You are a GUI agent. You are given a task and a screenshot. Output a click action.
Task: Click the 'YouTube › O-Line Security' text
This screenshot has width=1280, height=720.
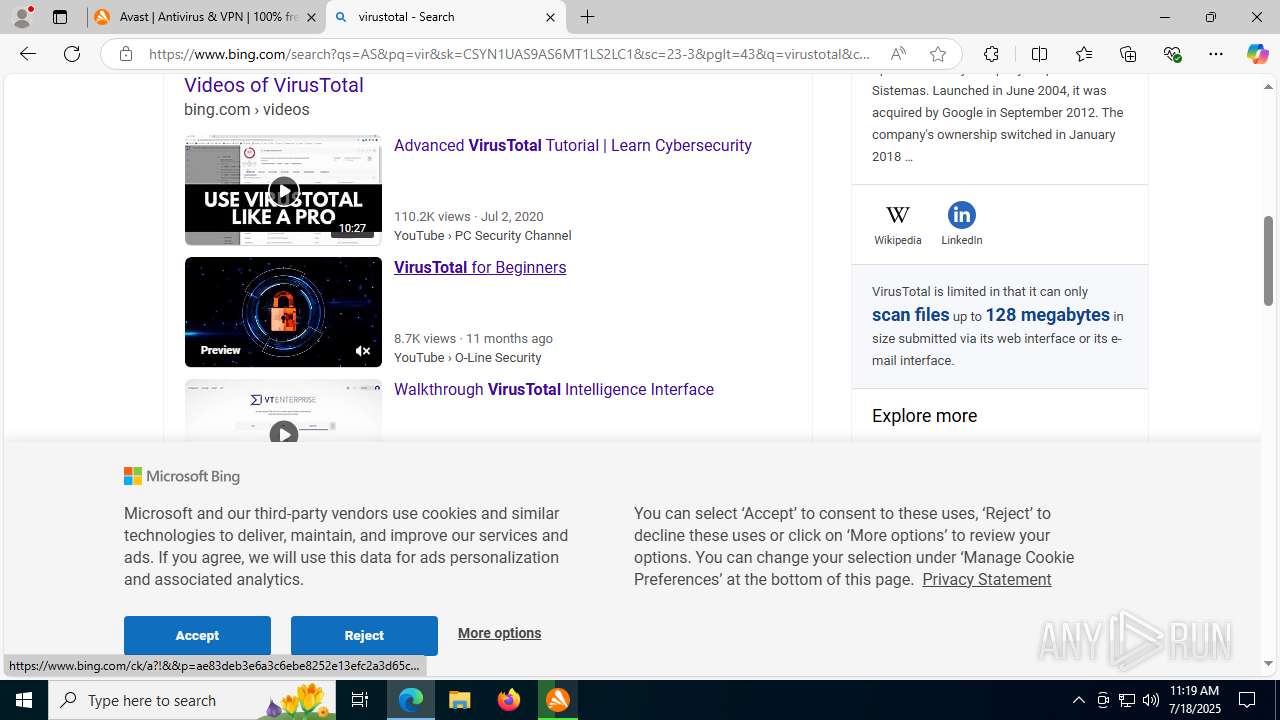tap(468, 358)
